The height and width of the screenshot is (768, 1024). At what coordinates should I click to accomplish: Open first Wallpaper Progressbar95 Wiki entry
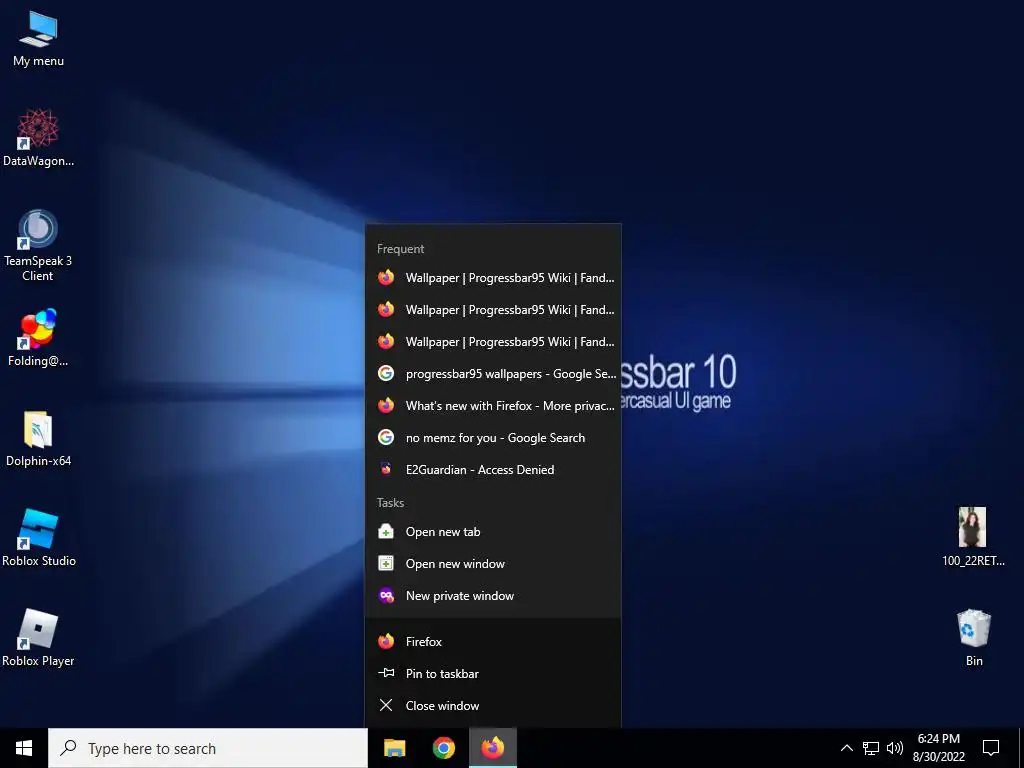click(493, 278)
